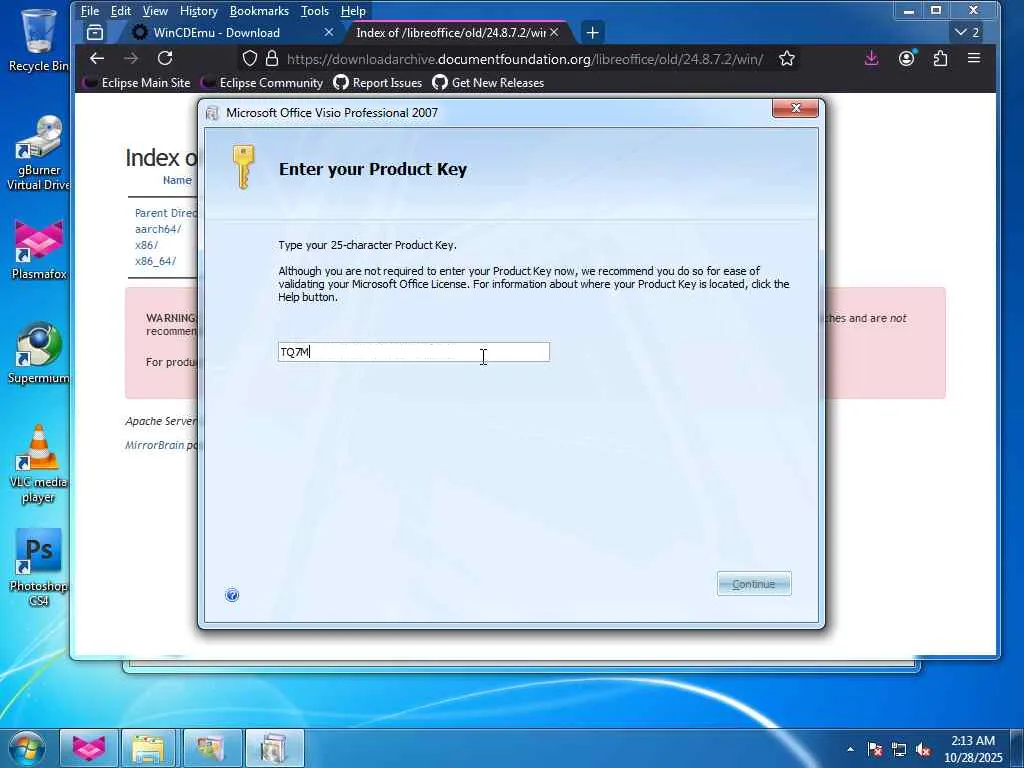Click the MirrorBrain link

[155, 445]
